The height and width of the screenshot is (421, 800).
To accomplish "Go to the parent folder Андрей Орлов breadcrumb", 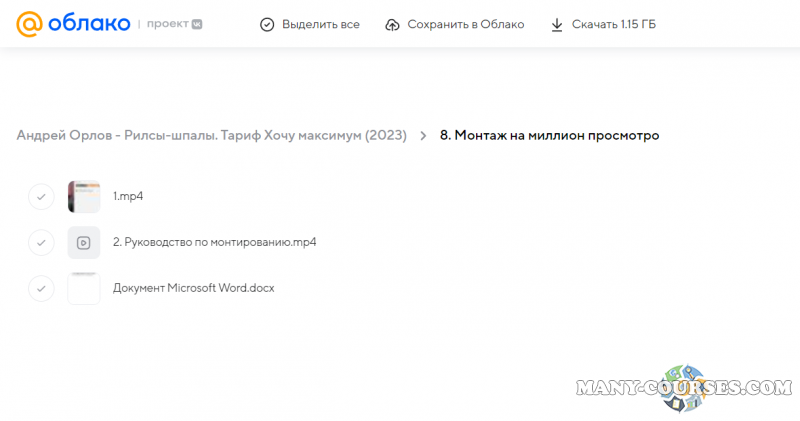I will pyautogui.click(x=211, y=136).
